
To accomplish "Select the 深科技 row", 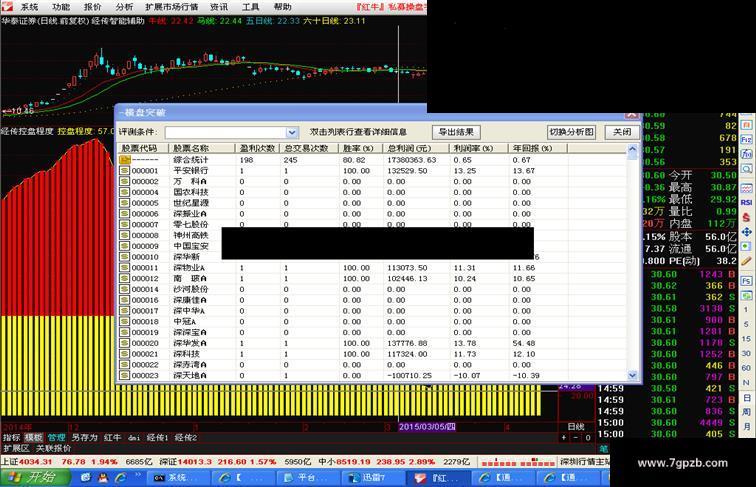I will pos(372,354).
